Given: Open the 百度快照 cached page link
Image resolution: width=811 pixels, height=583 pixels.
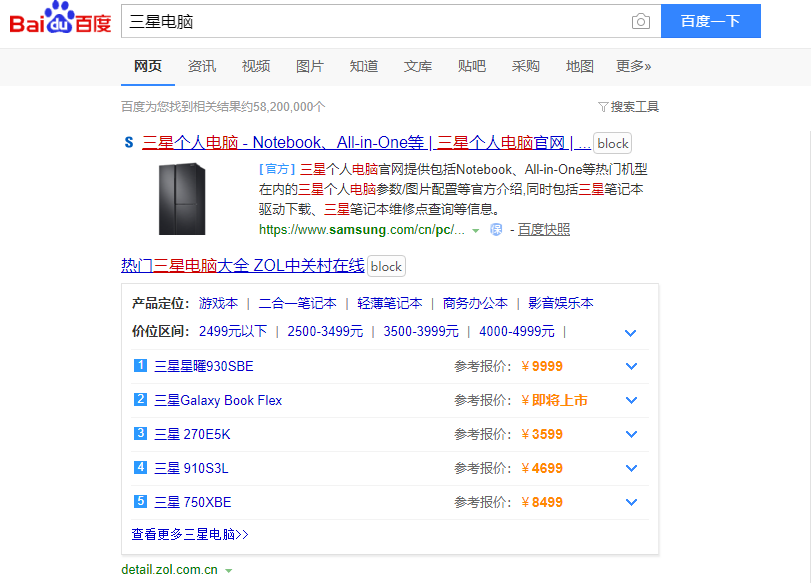Looking at the screenshot, I should click(544, 230).
